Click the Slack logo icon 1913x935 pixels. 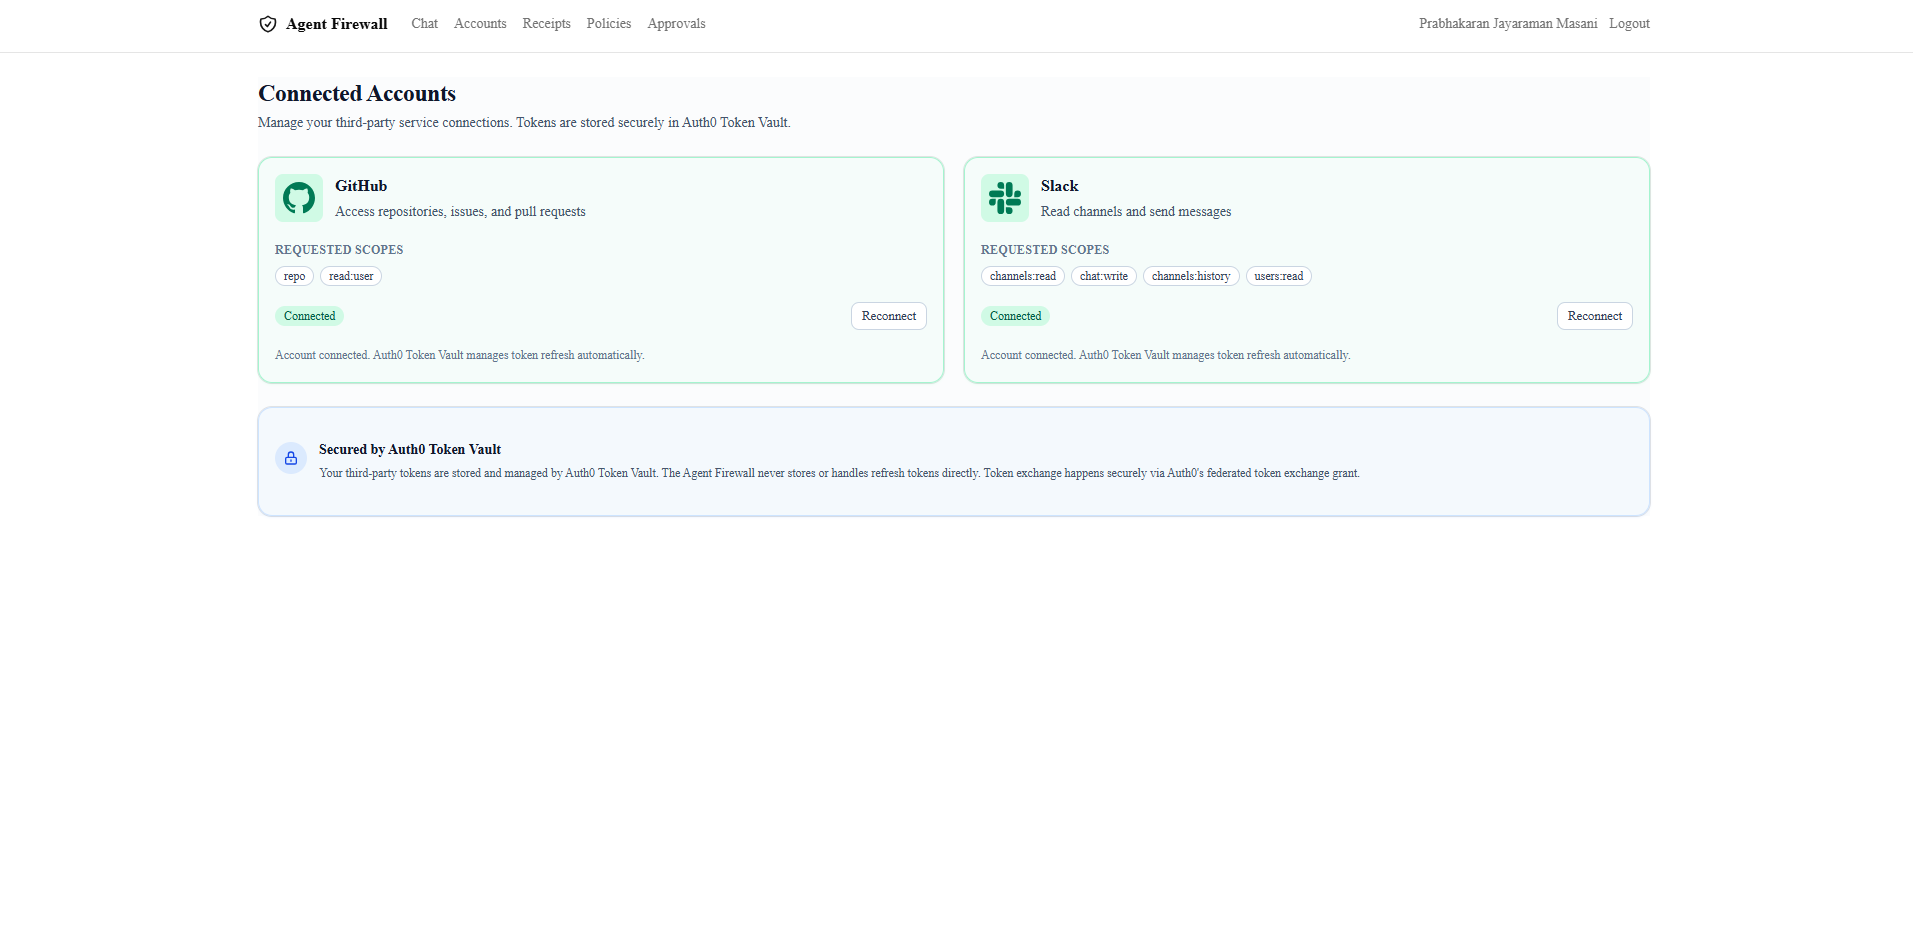pyautogui.click(x=1005, y=198)
